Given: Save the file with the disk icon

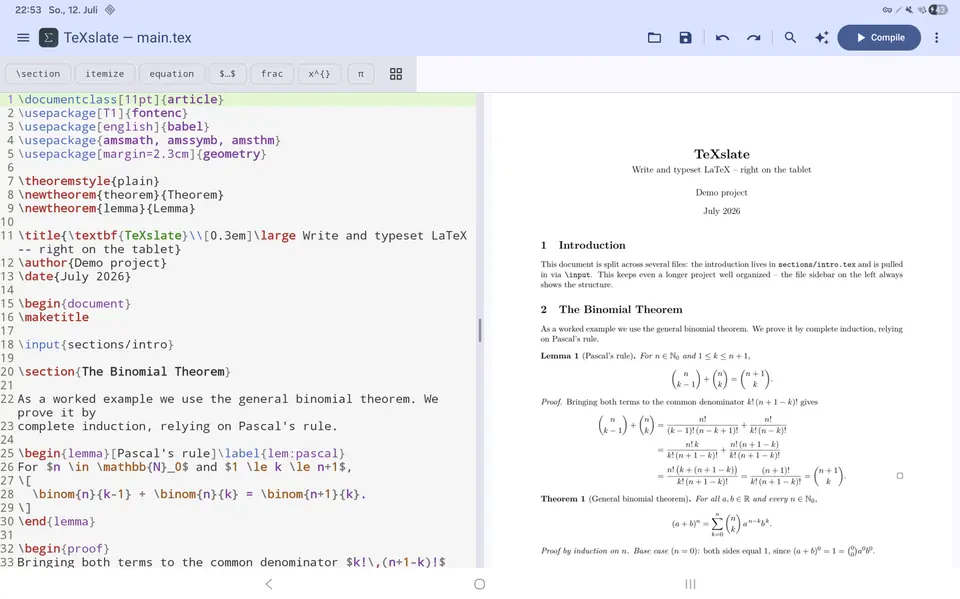Looking at the screenshot, I should click(x=685, y=37).
